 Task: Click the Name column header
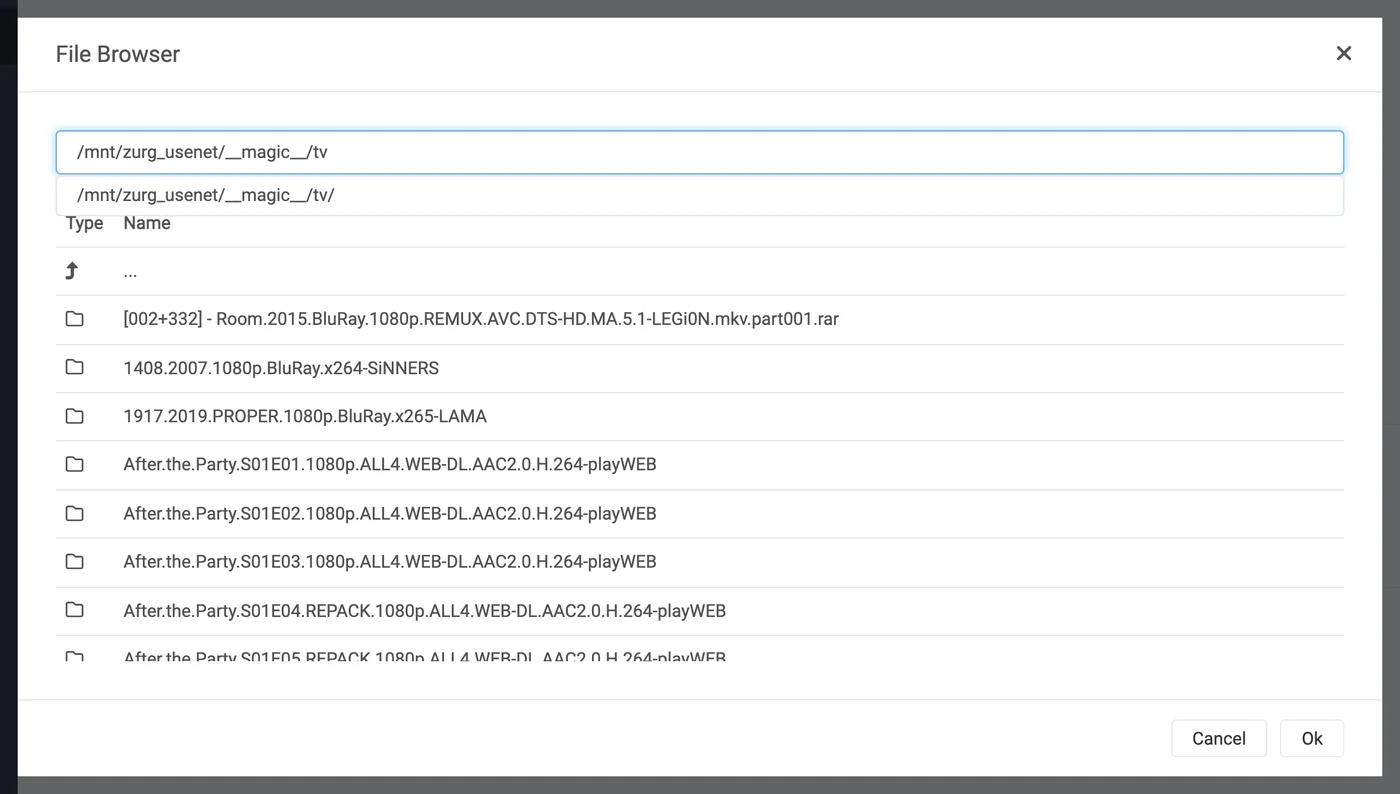coord(147,223)
